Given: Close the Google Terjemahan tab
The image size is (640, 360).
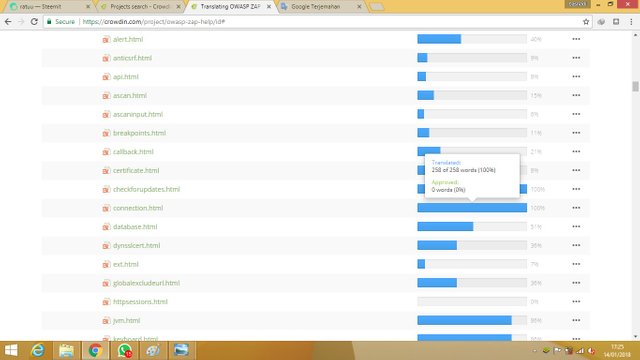Looking at the screenshot, I should [359, 7].
